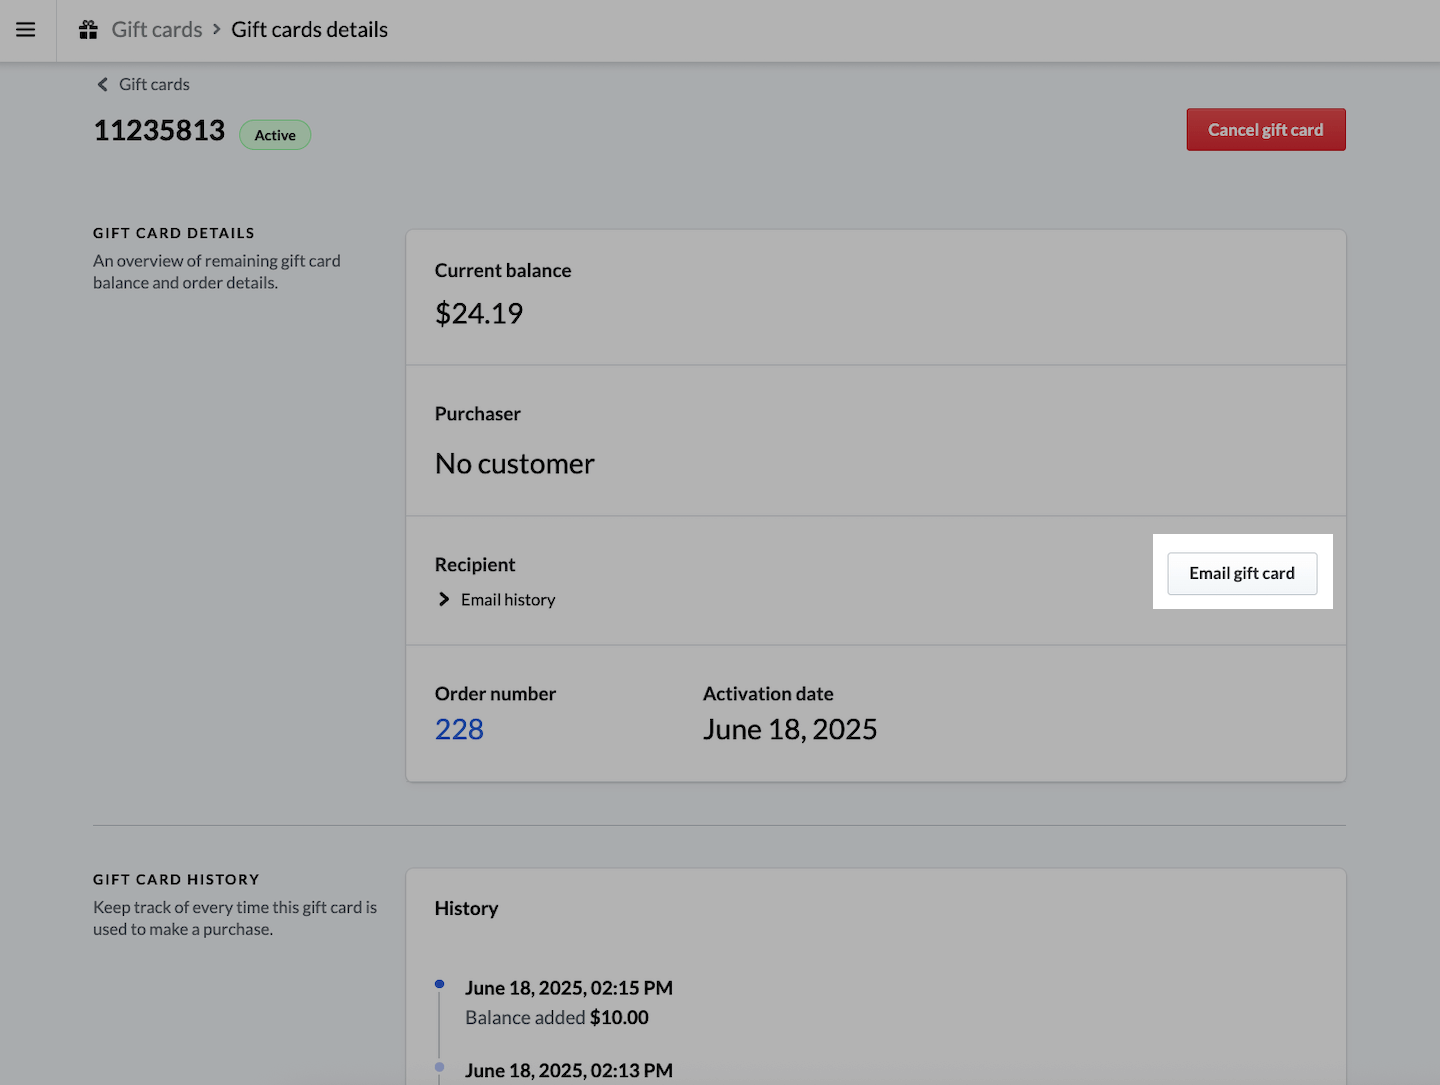Open the hamburger navigation menu
The height and width of the screenshot is (1085, 1440).
[x=26, y=30]
